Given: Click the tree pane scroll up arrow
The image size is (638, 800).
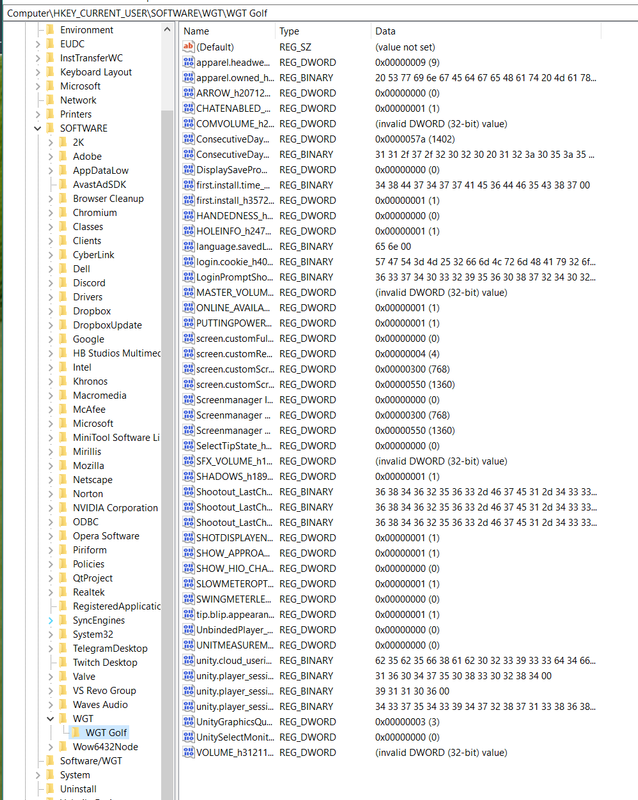Looking at the screenshot, I should coord(167,30).
